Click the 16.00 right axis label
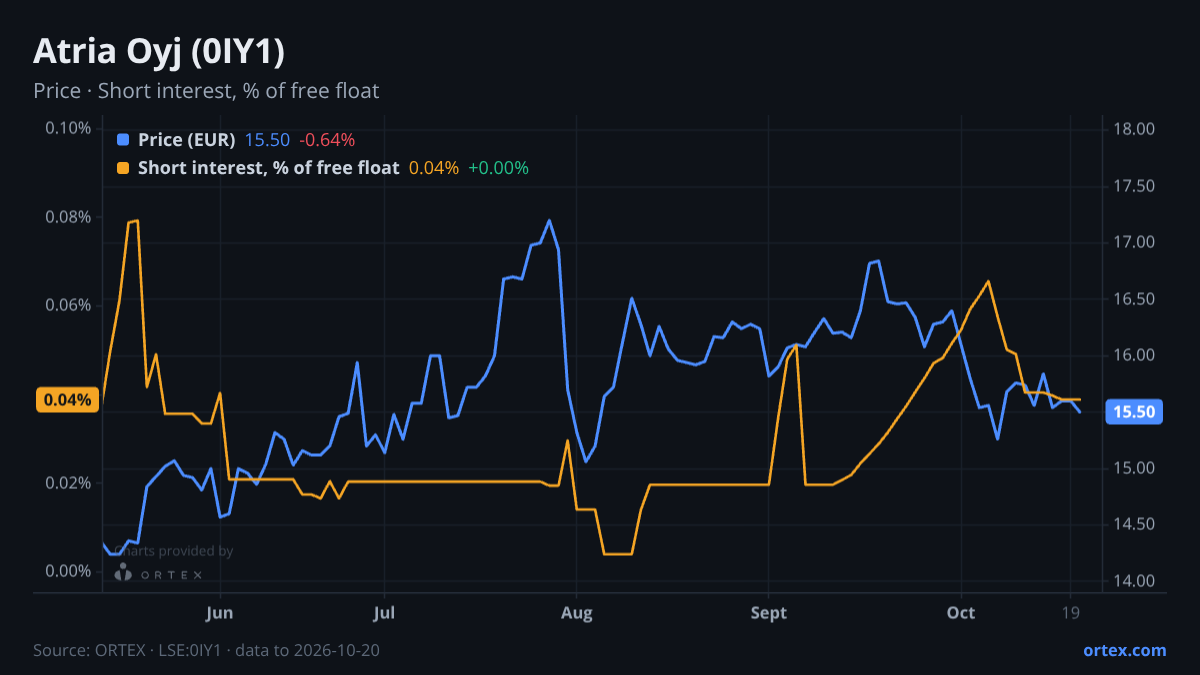Image resolution: width=1200 pixels, height=675 pixels. [x=1133, y=355]
